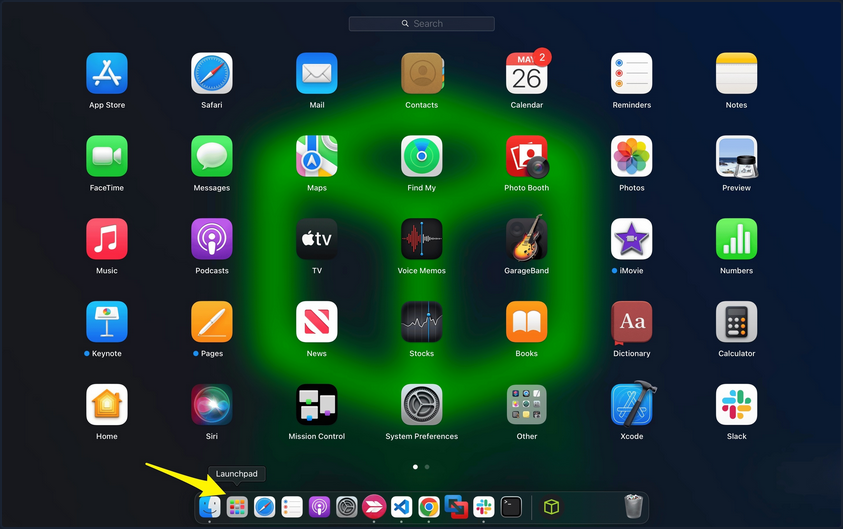Select the first Launchpad page dot
This screenshot has width=843, height=529.
pos(415,467)
